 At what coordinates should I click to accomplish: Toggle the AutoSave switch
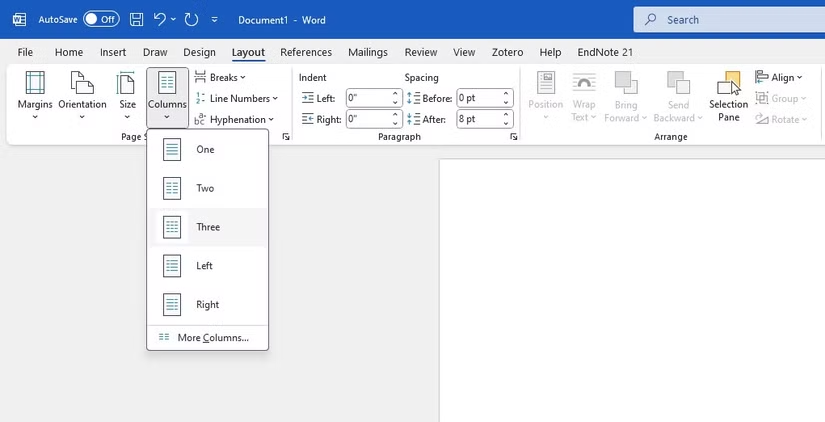[101, 19]
